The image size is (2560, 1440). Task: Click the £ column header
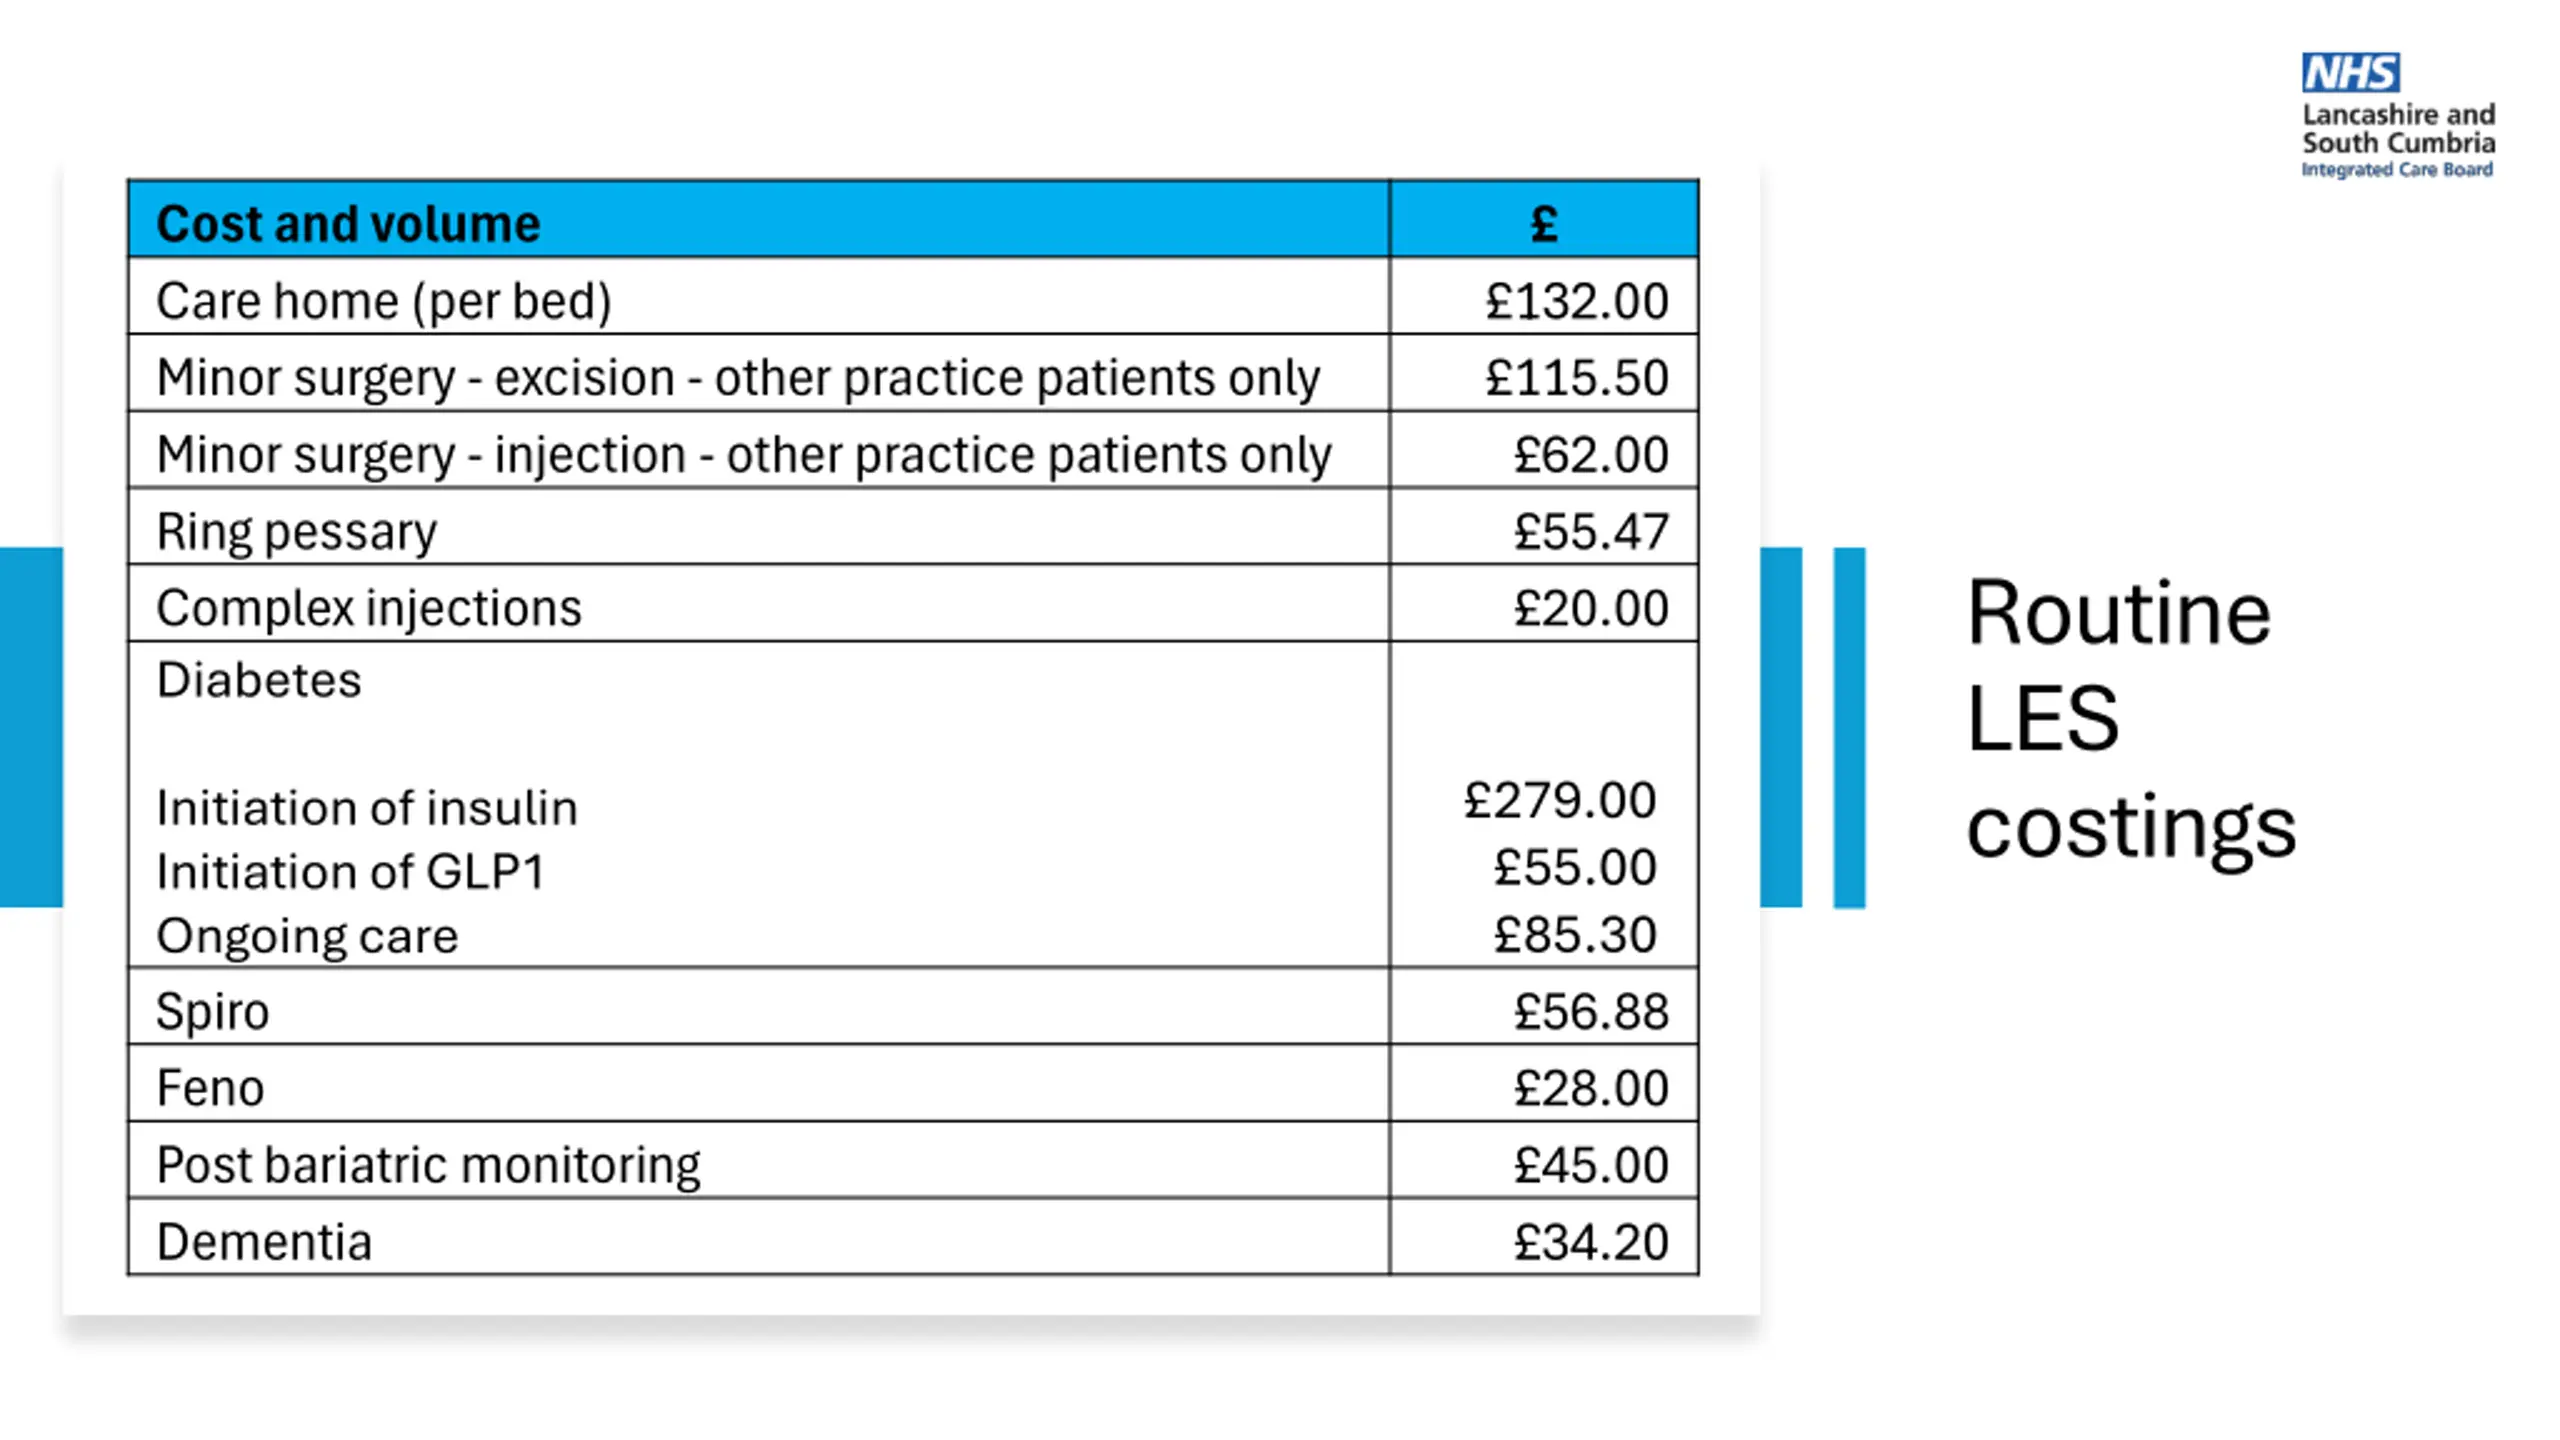1543,223
